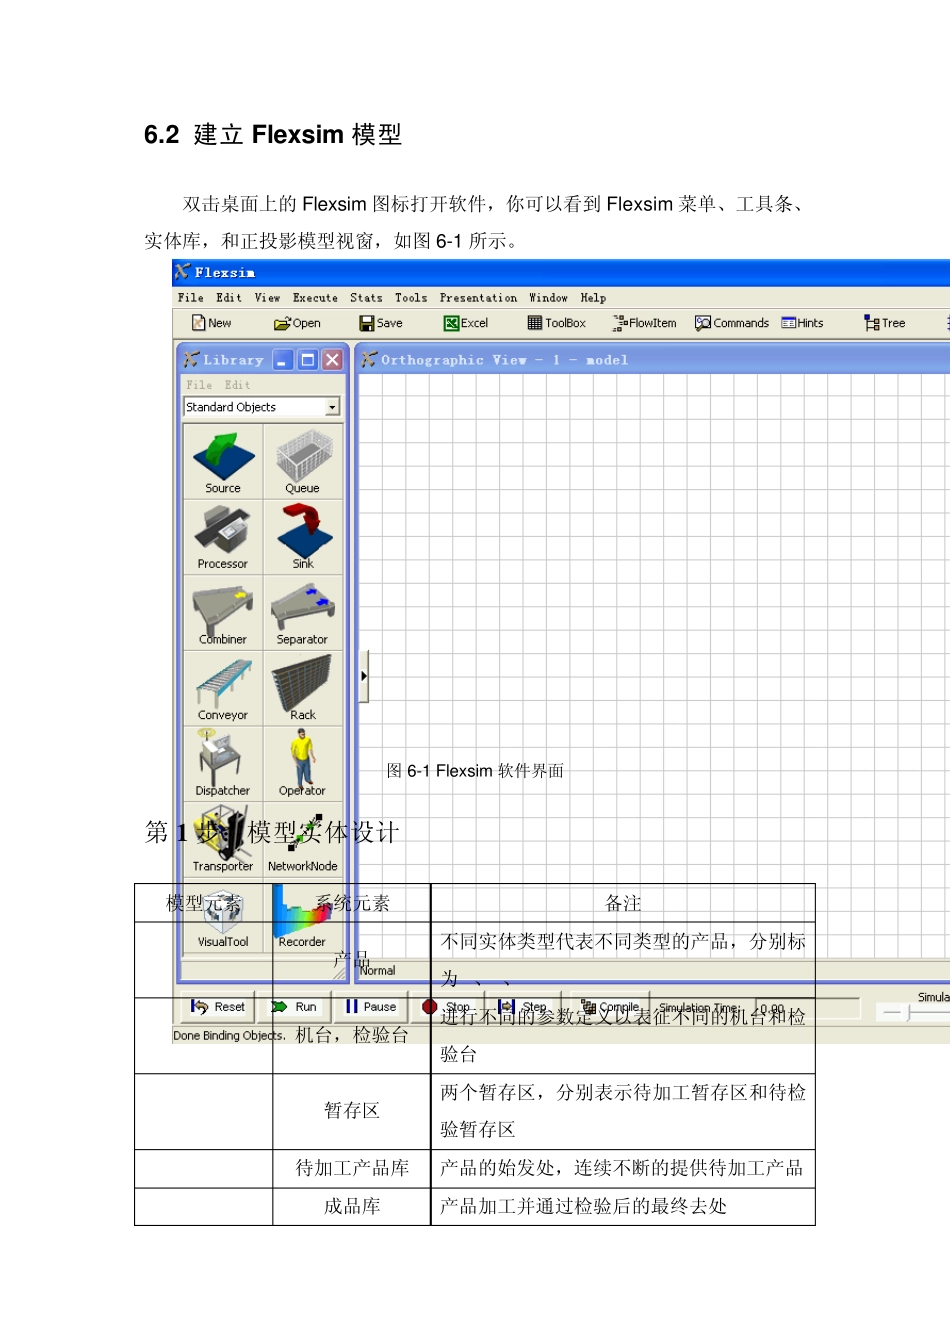The width and height of the screenshot is (950, 1344).
Task: Select the Combiner object icon
Action: tap(223, 612)
